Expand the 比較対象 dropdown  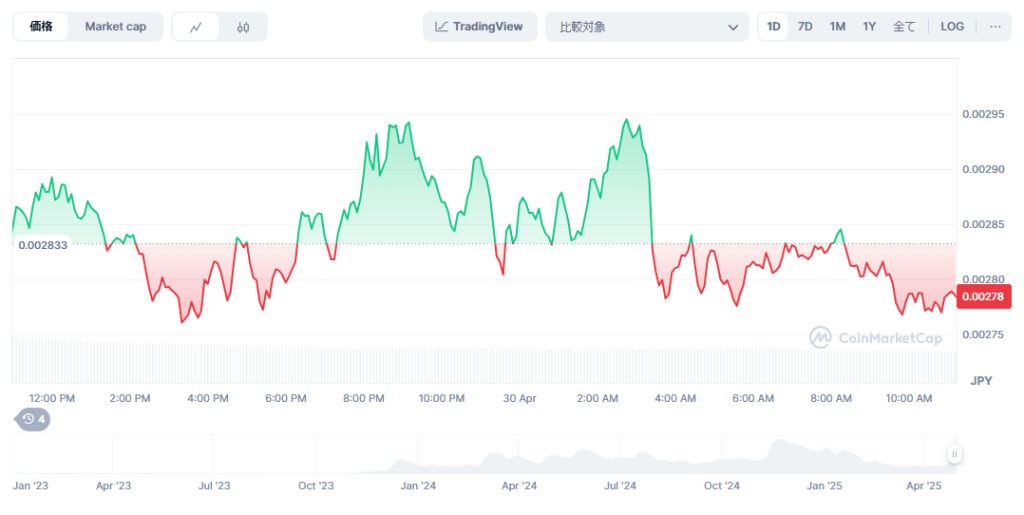[646, 27]
